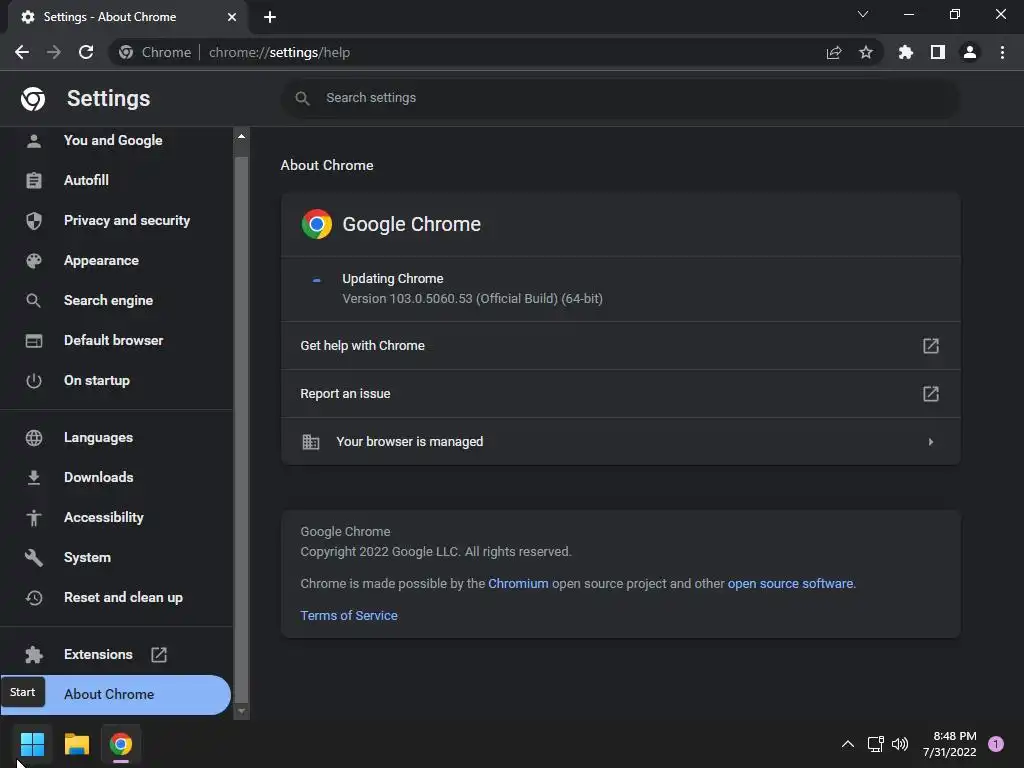Image resolution: width=1024 pixels, height=768 pixels.
Task: Click the volume icon in system tray
Action: (x=900, y=744)
